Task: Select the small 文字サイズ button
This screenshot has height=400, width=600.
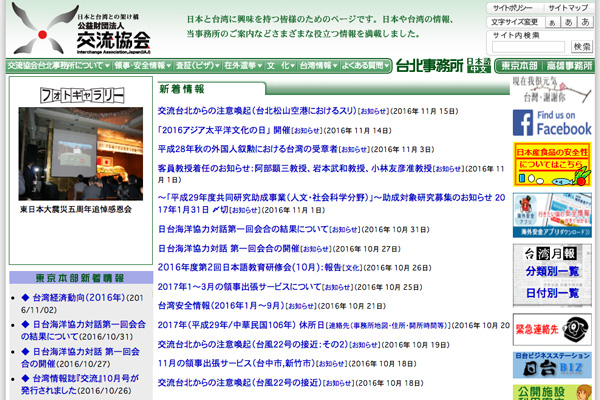Action: click(552, 22)
